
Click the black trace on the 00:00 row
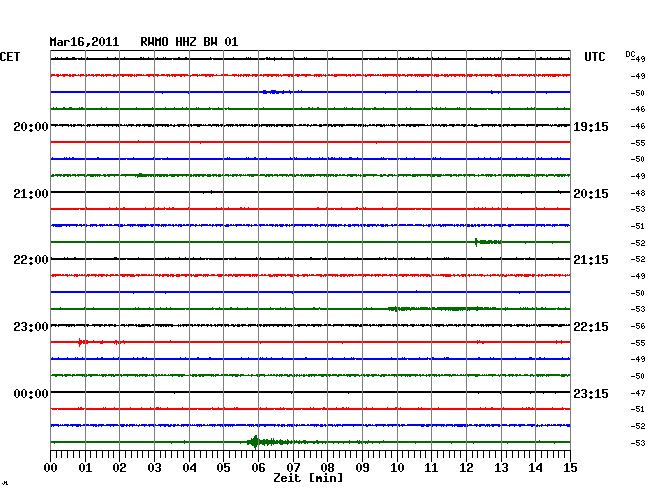pos(310,392)
